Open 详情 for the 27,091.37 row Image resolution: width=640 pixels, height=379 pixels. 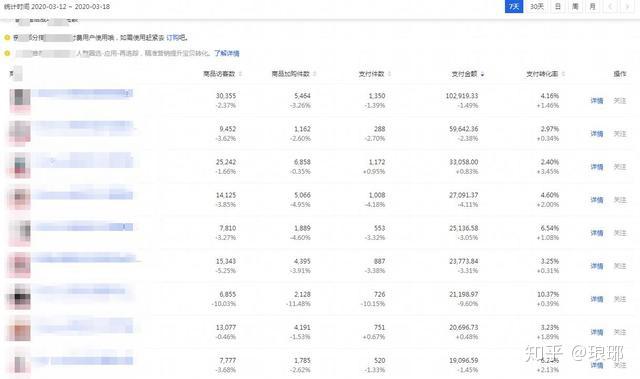(x=597, y=199)
